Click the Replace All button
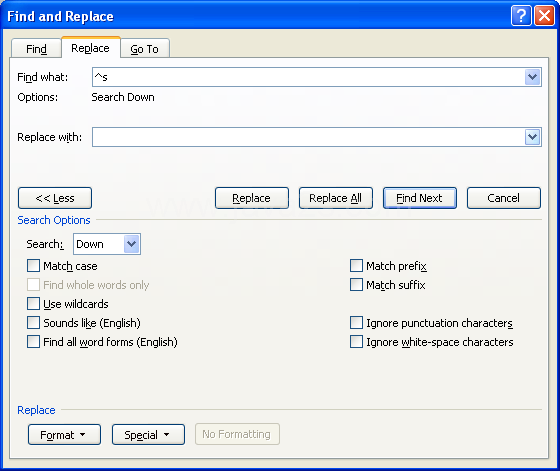This screenshot has width=560, height=471. coord(336,198)
